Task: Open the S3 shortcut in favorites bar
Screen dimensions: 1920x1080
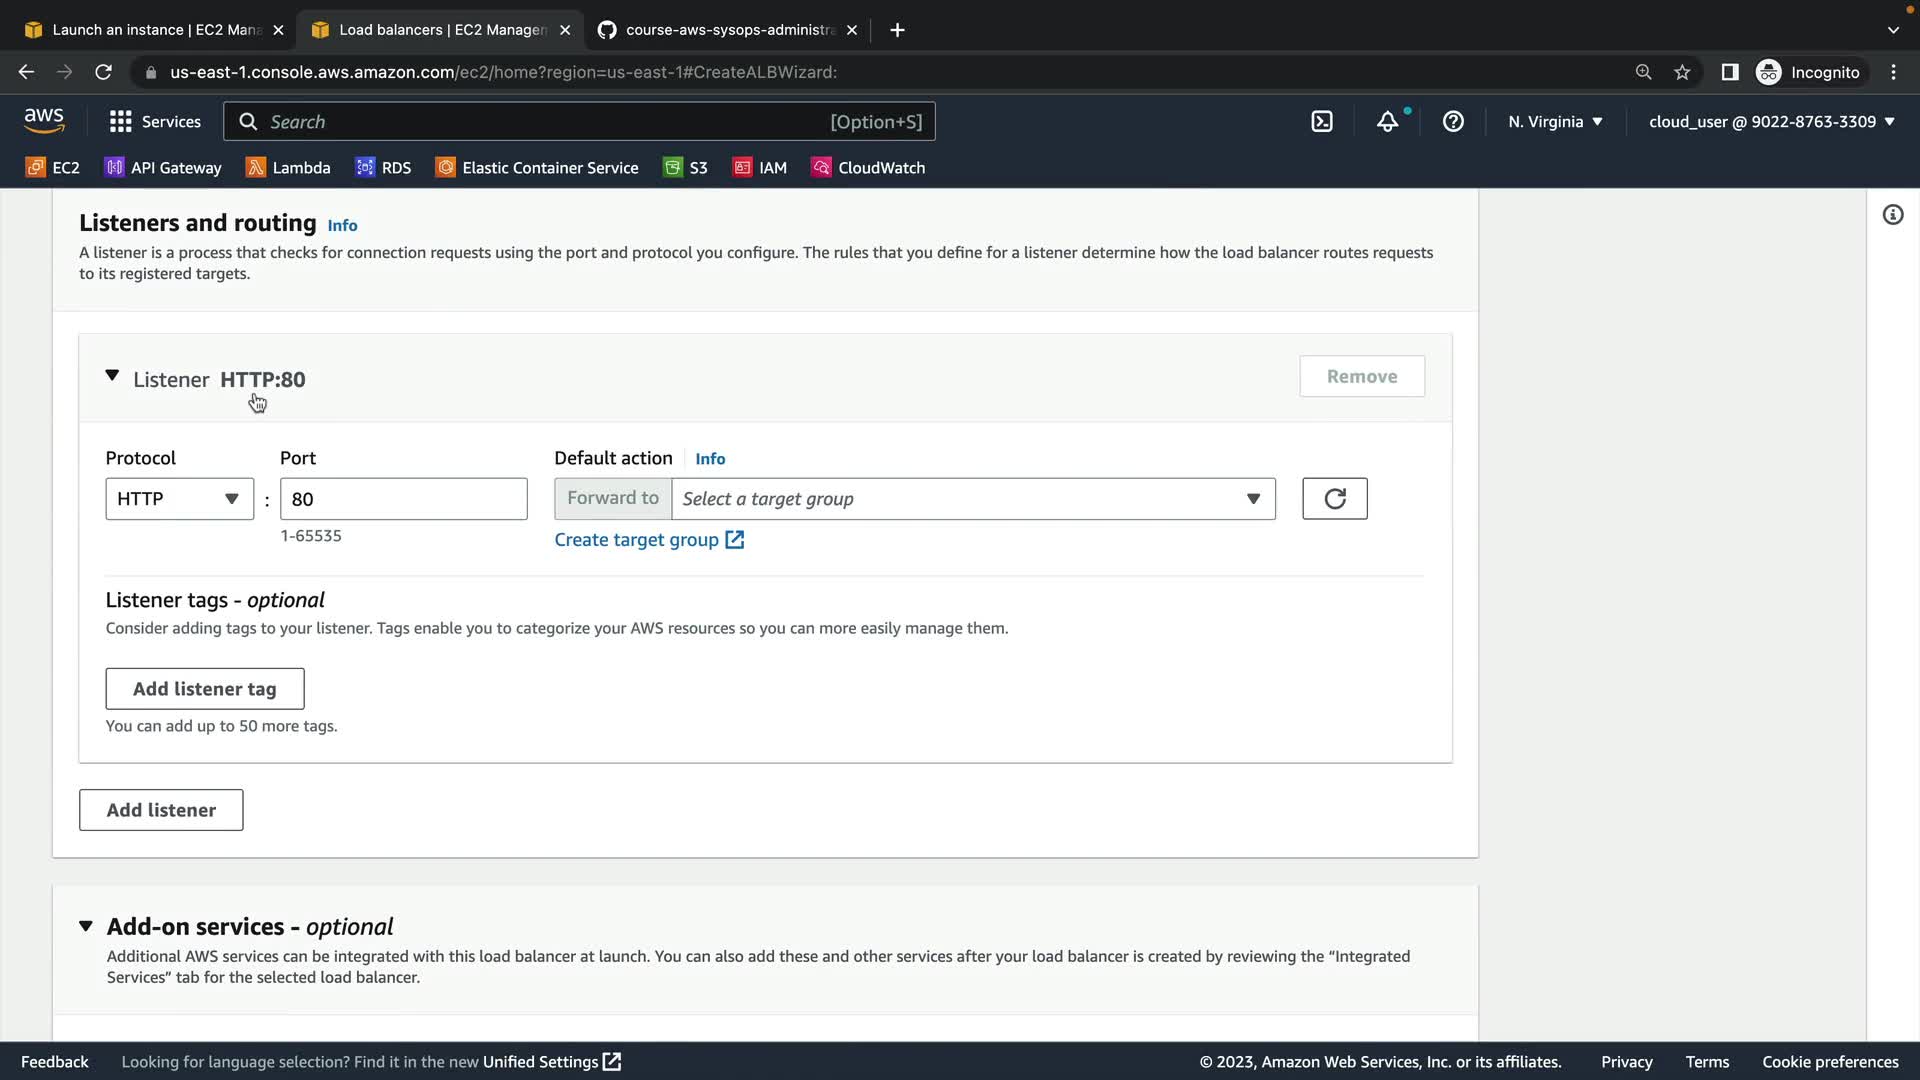Action: point(686,168)
